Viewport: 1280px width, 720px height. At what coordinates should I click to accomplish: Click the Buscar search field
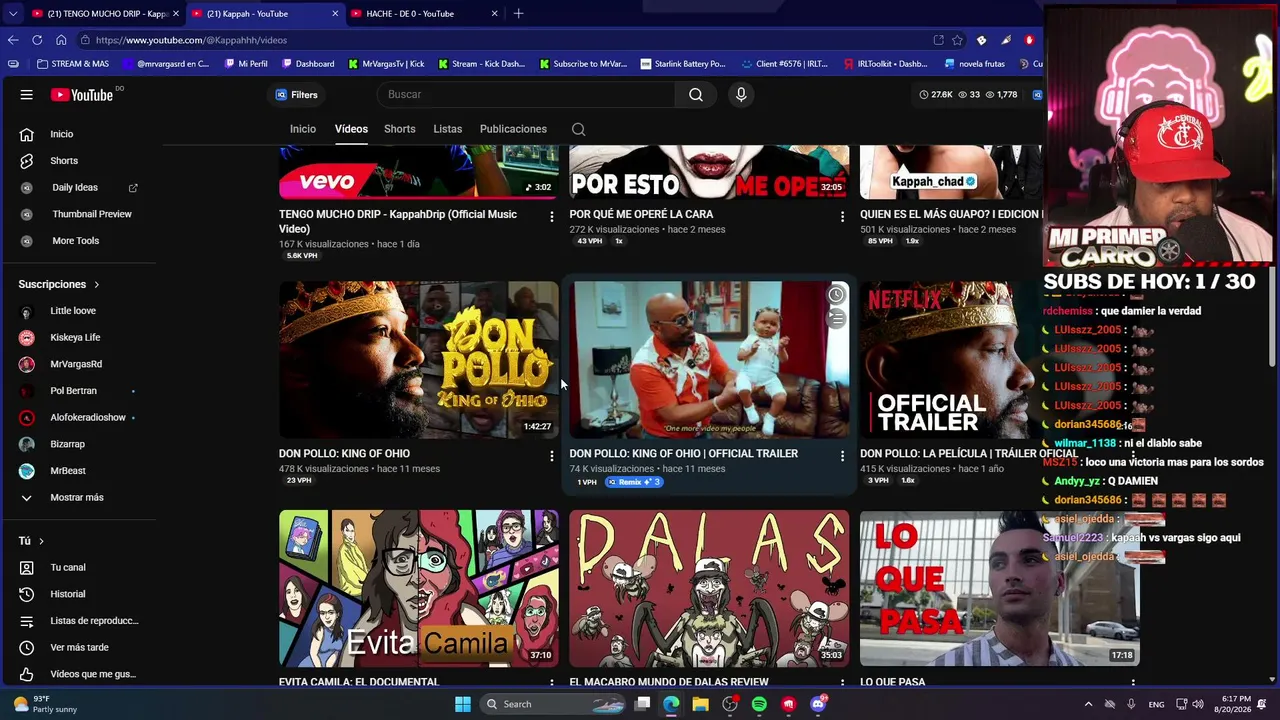point(526,95)
